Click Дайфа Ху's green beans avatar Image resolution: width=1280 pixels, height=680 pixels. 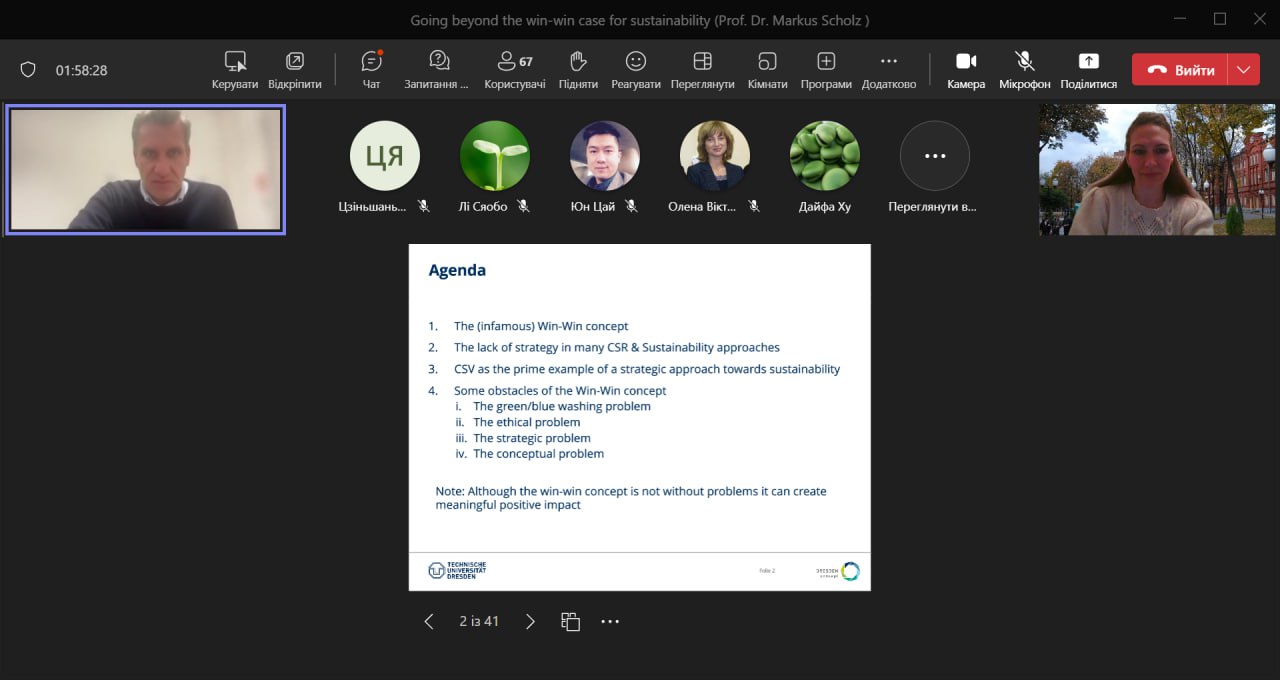(x=825, y=155)
